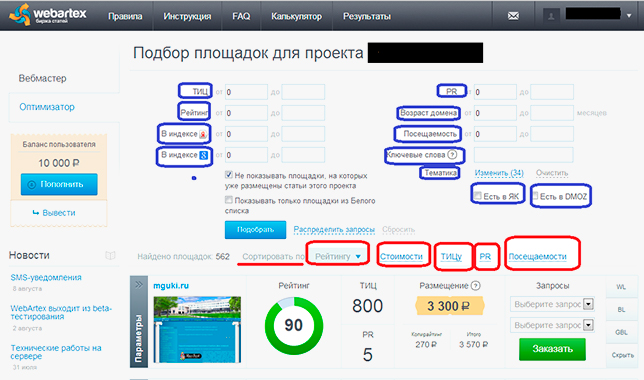Click the Изменить (34) тематика link

[499, 173]
